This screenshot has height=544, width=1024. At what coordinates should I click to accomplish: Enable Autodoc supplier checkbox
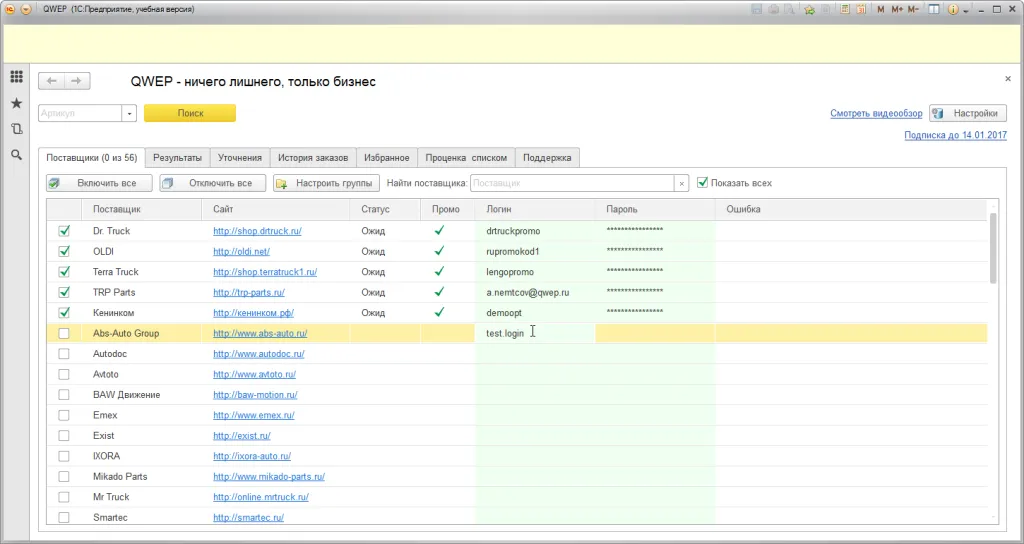coord(64,353)
